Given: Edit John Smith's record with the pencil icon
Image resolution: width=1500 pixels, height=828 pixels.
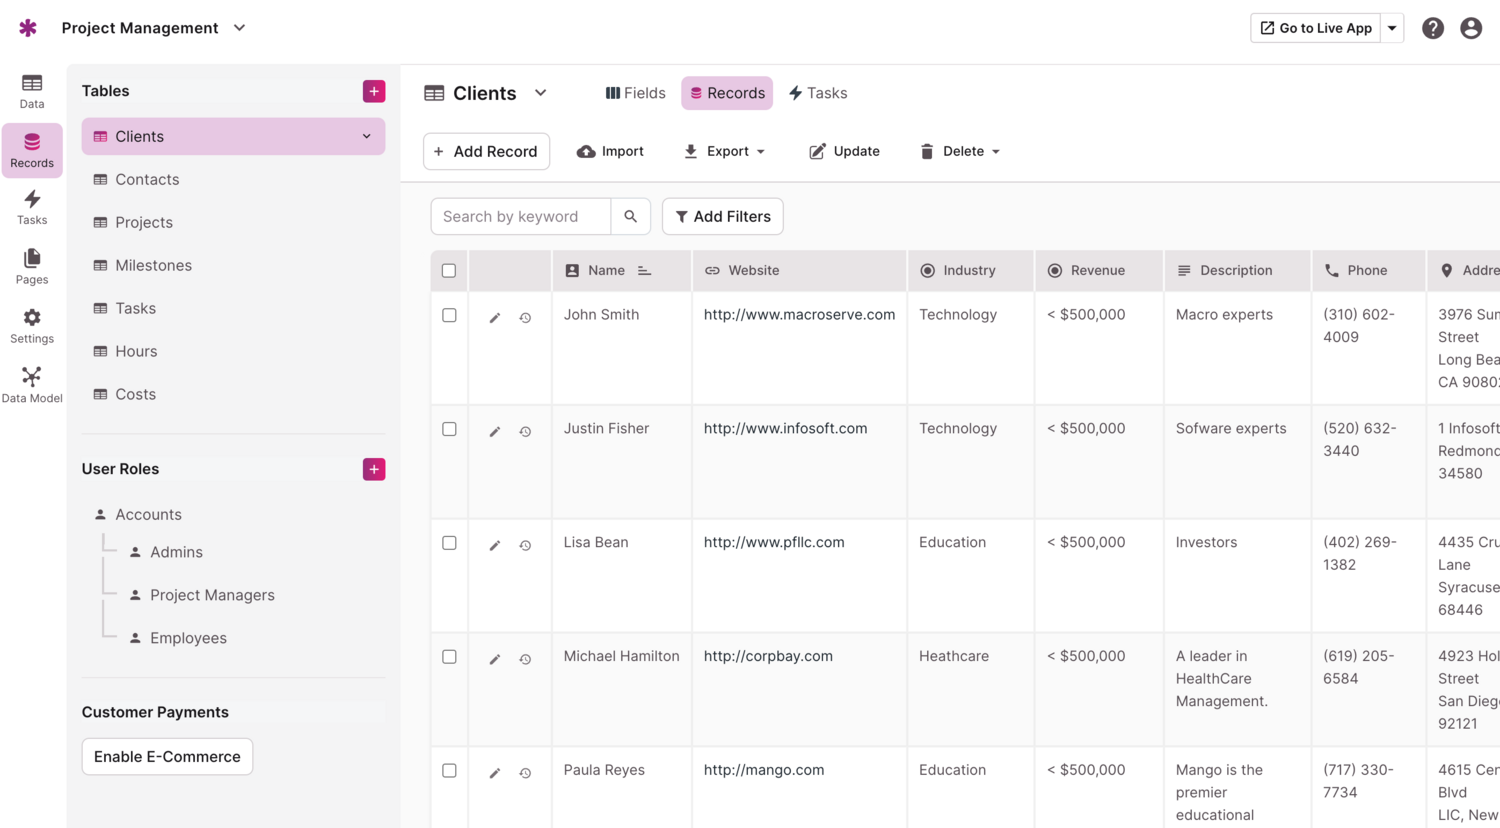Looking at the screenshot, I should [494, 317].
